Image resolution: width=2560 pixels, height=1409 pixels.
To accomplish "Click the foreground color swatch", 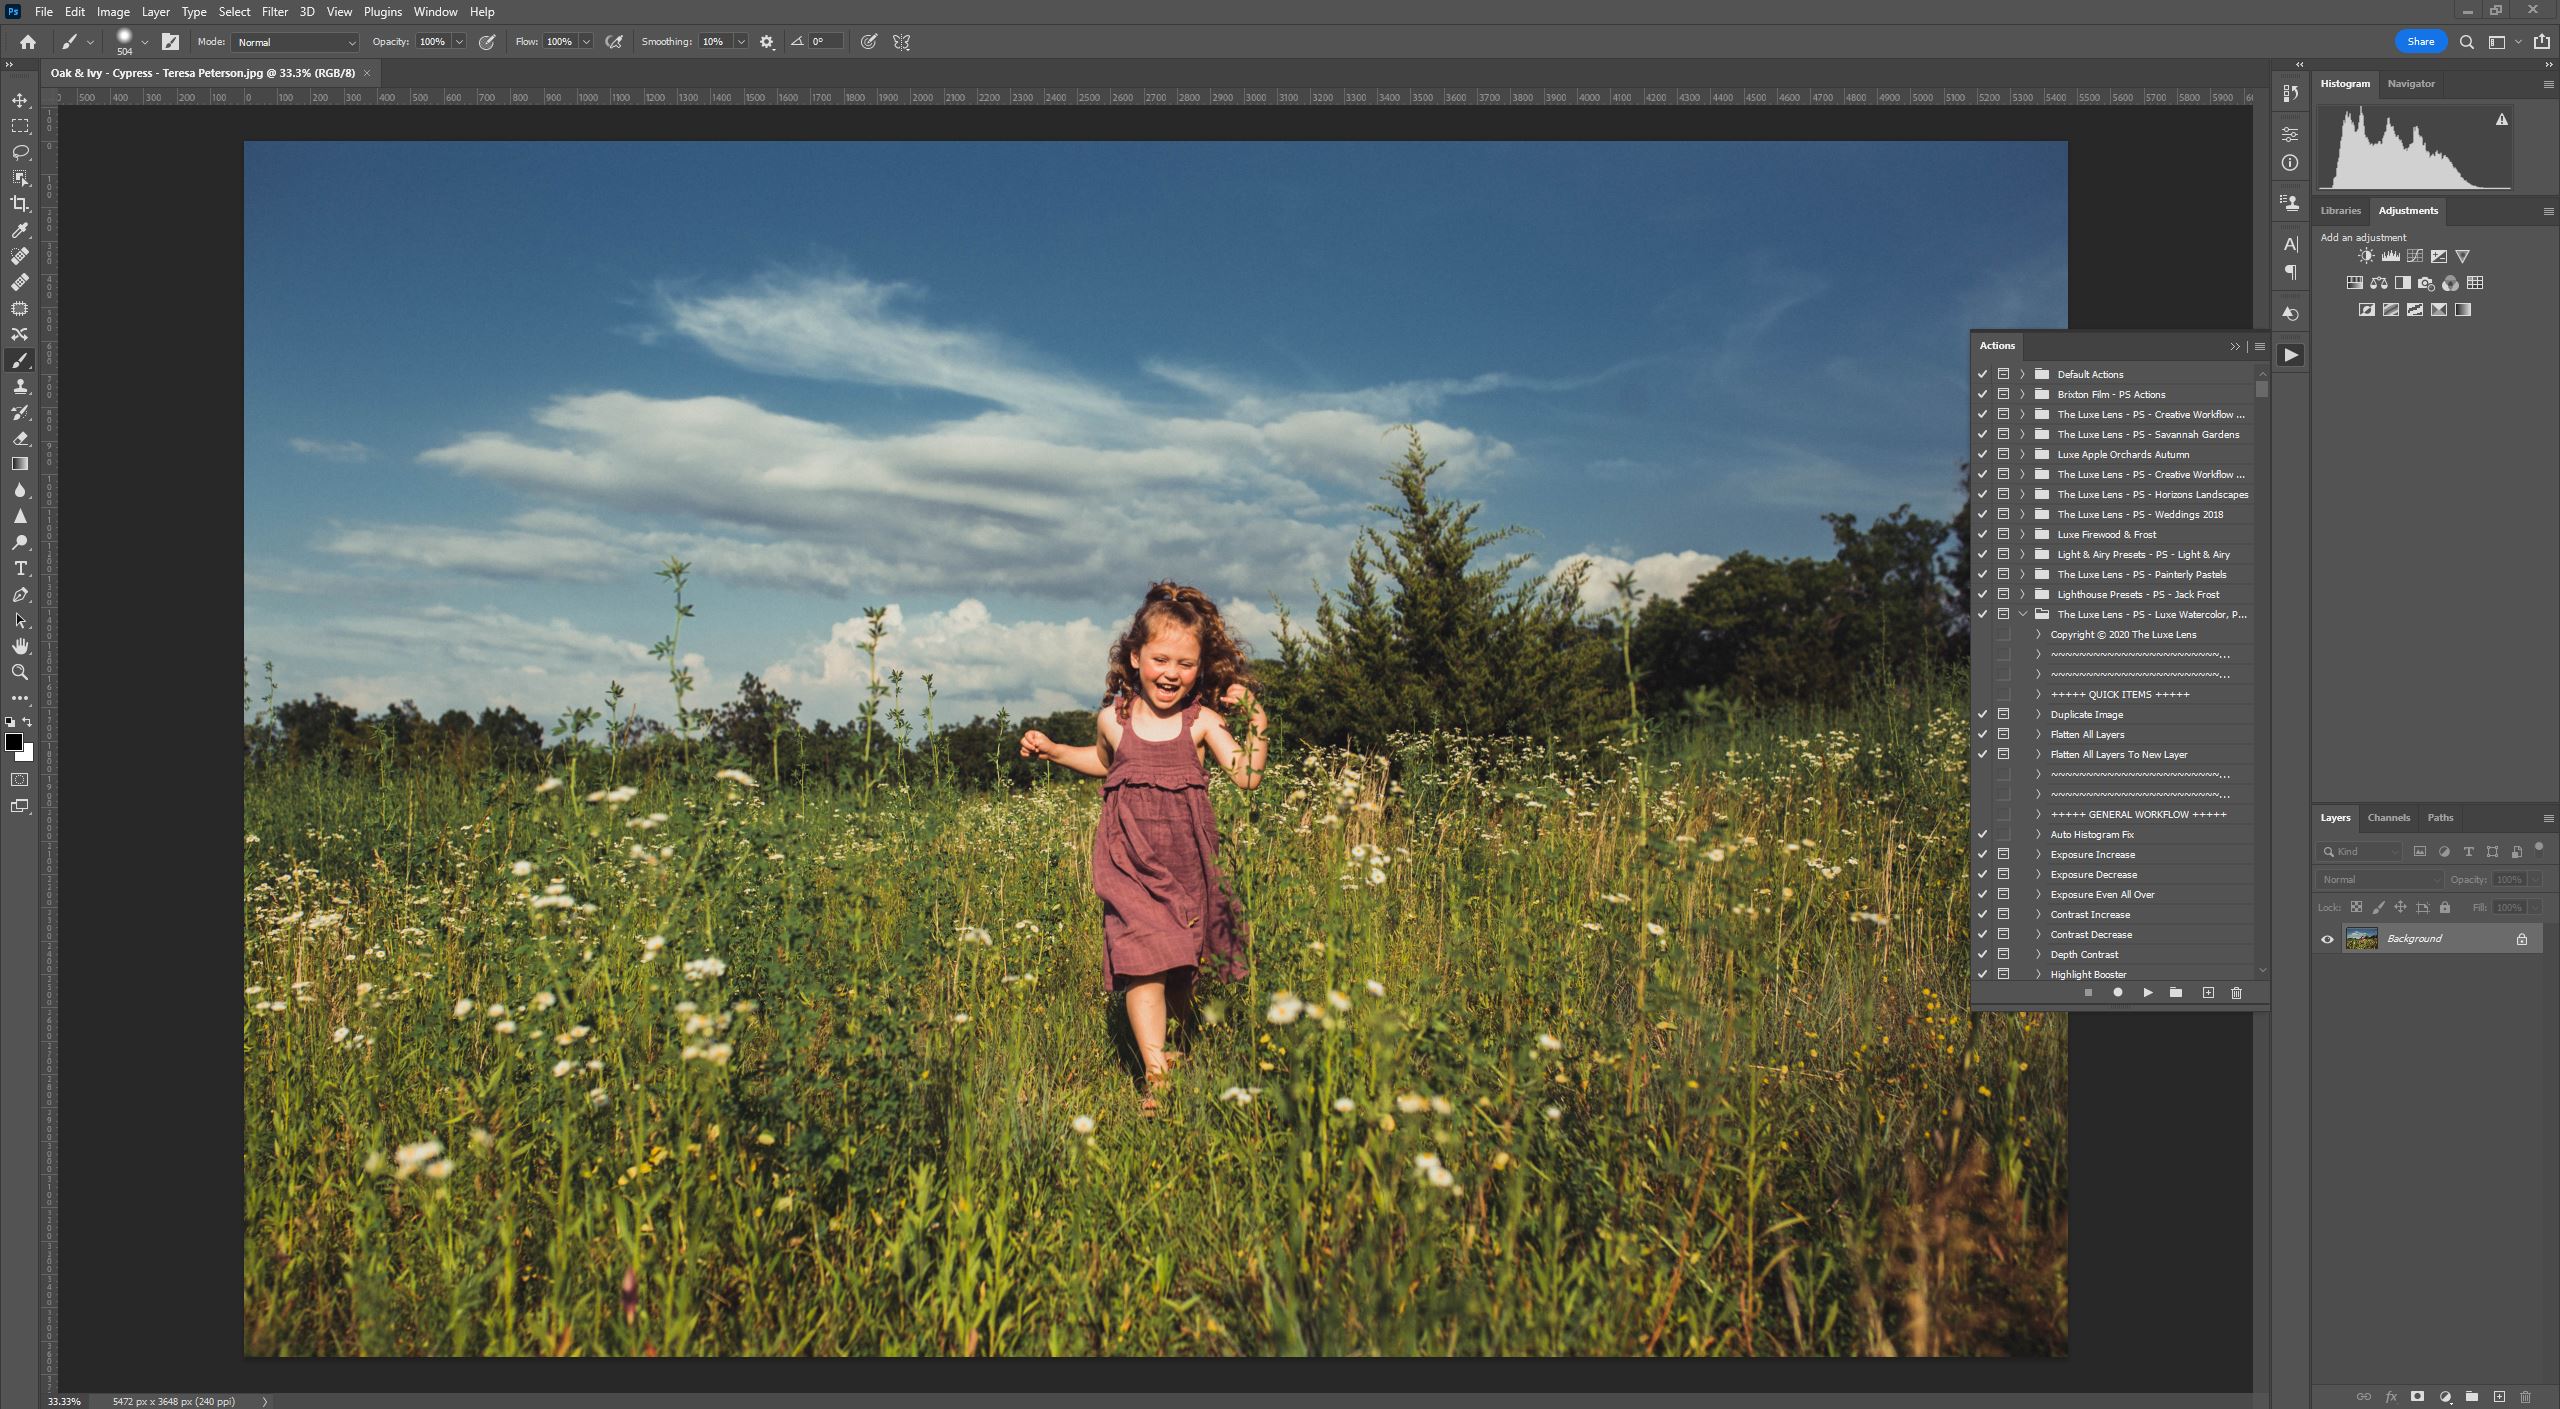I will 13,742.
